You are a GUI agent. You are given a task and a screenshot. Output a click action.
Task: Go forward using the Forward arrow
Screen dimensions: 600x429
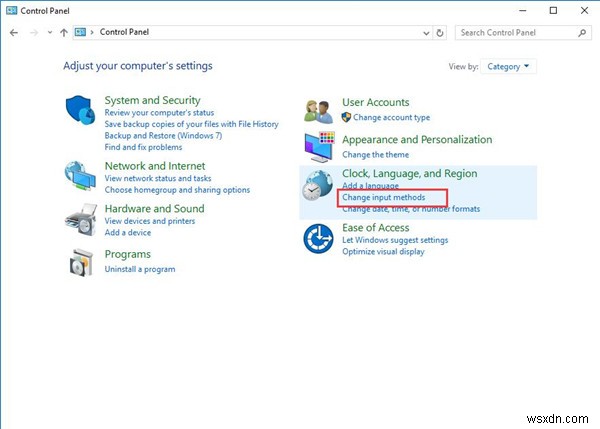coord(34,33)
